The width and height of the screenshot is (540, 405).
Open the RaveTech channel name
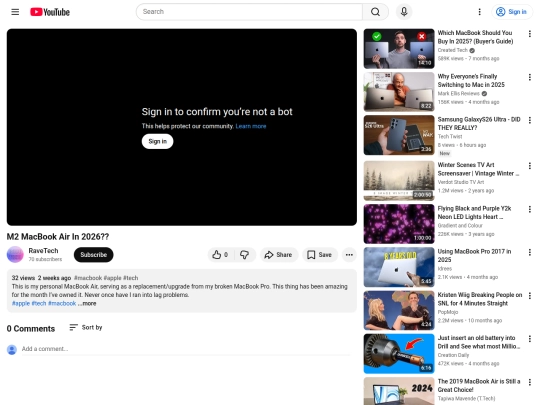point(43,251)
